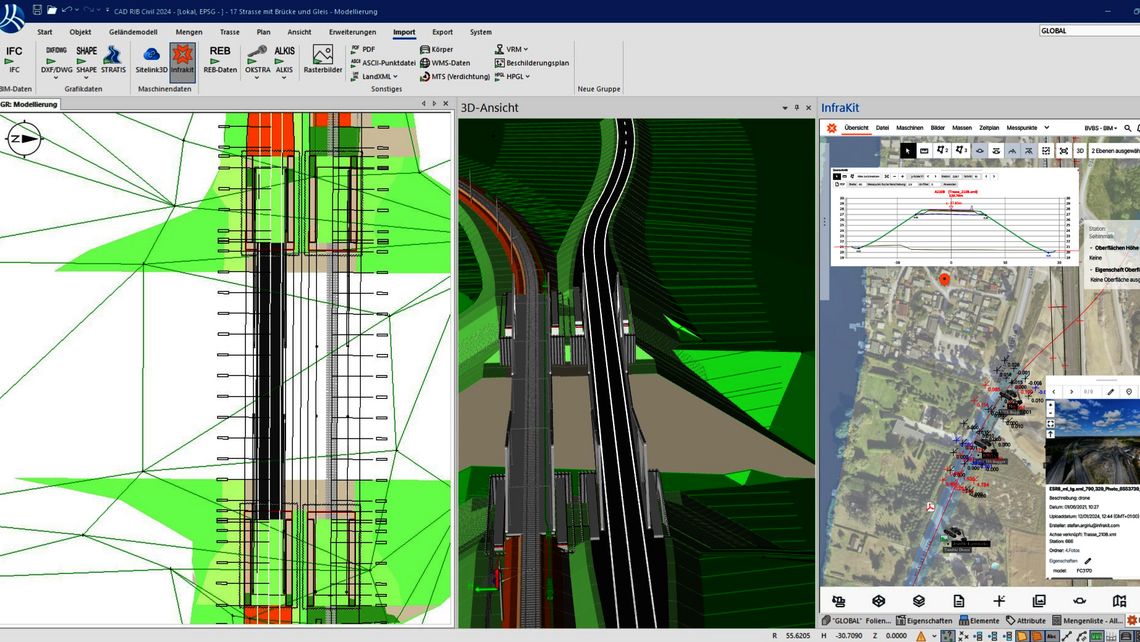The height and width of the screenshot is (642, 1140).
Task: Open Rasterbilder import
Action: (x=323, y=60)
